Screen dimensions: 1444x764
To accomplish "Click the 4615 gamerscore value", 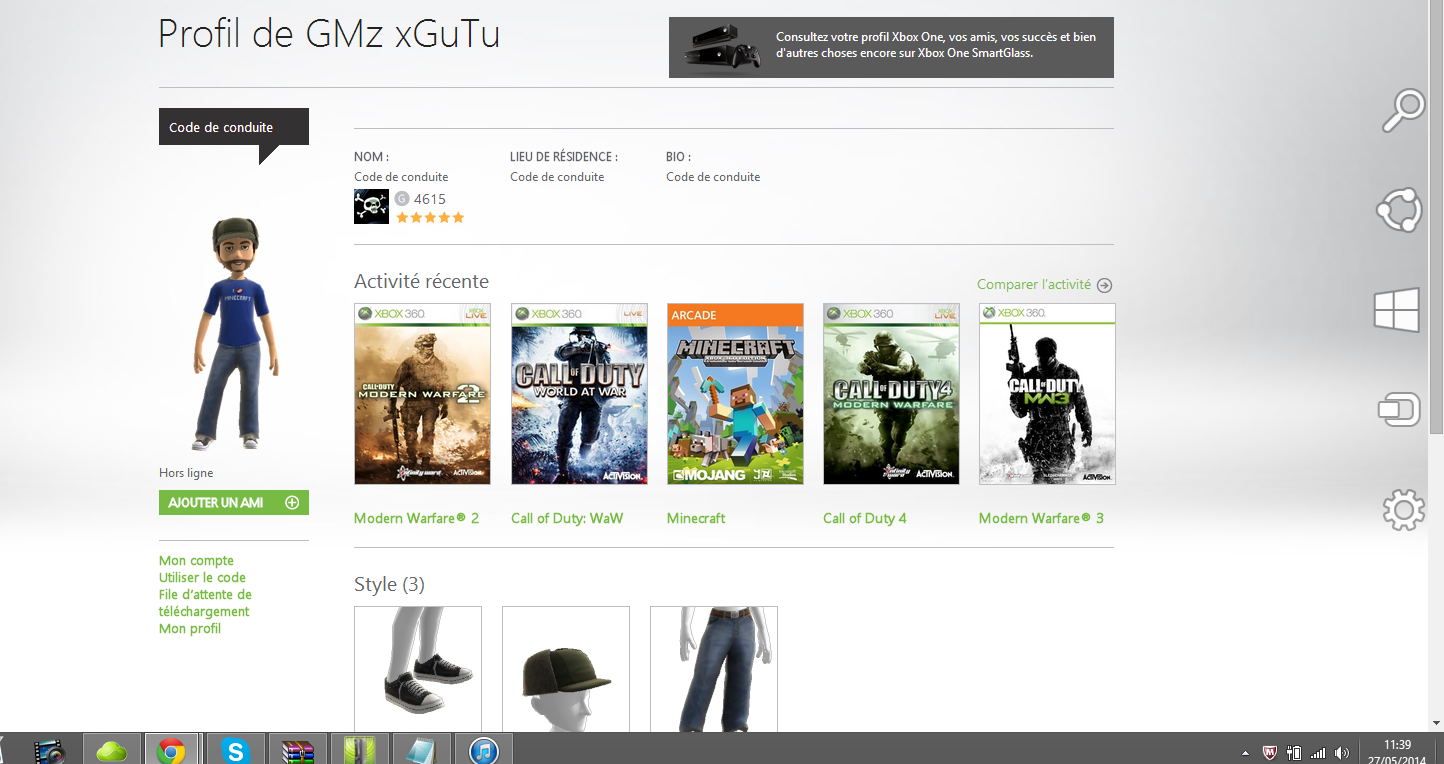I will click(430, 199).
